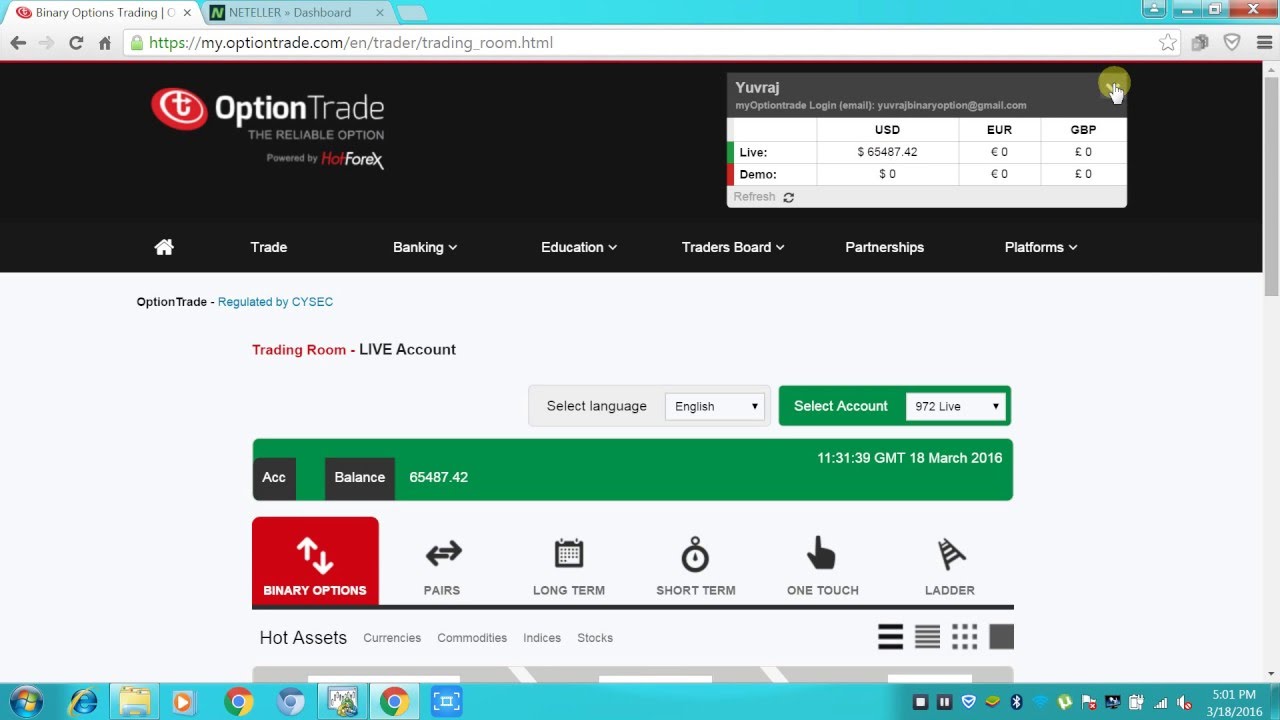
Task: Expand the Banking menu
Action: [425, 247]
